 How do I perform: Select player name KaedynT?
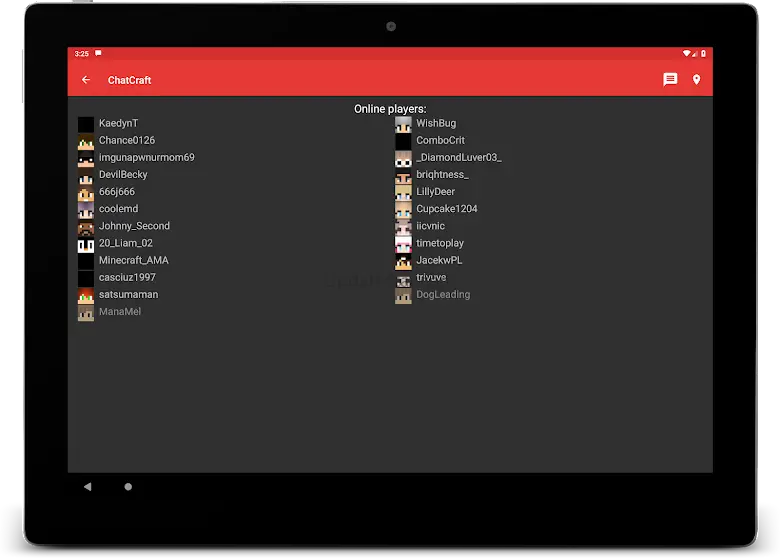(118, 123)
